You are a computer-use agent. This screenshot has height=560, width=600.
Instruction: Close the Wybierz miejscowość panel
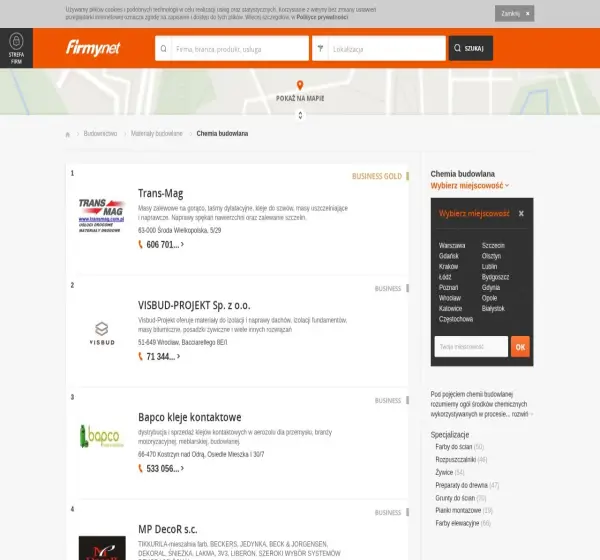tap(521, 214)
